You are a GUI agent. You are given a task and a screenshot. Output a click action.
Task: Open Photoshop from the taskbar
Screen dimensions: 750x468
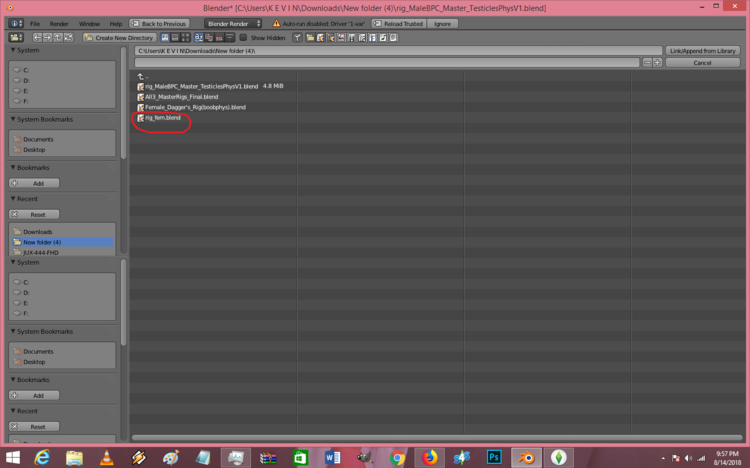494,457
